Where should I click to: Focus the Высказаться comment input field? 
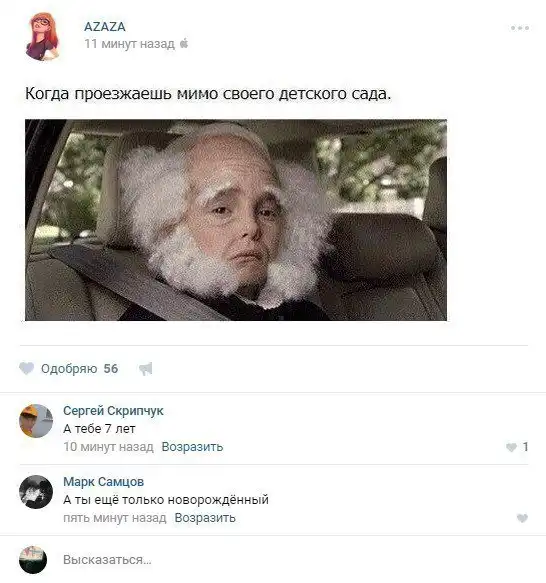(294, 560)
